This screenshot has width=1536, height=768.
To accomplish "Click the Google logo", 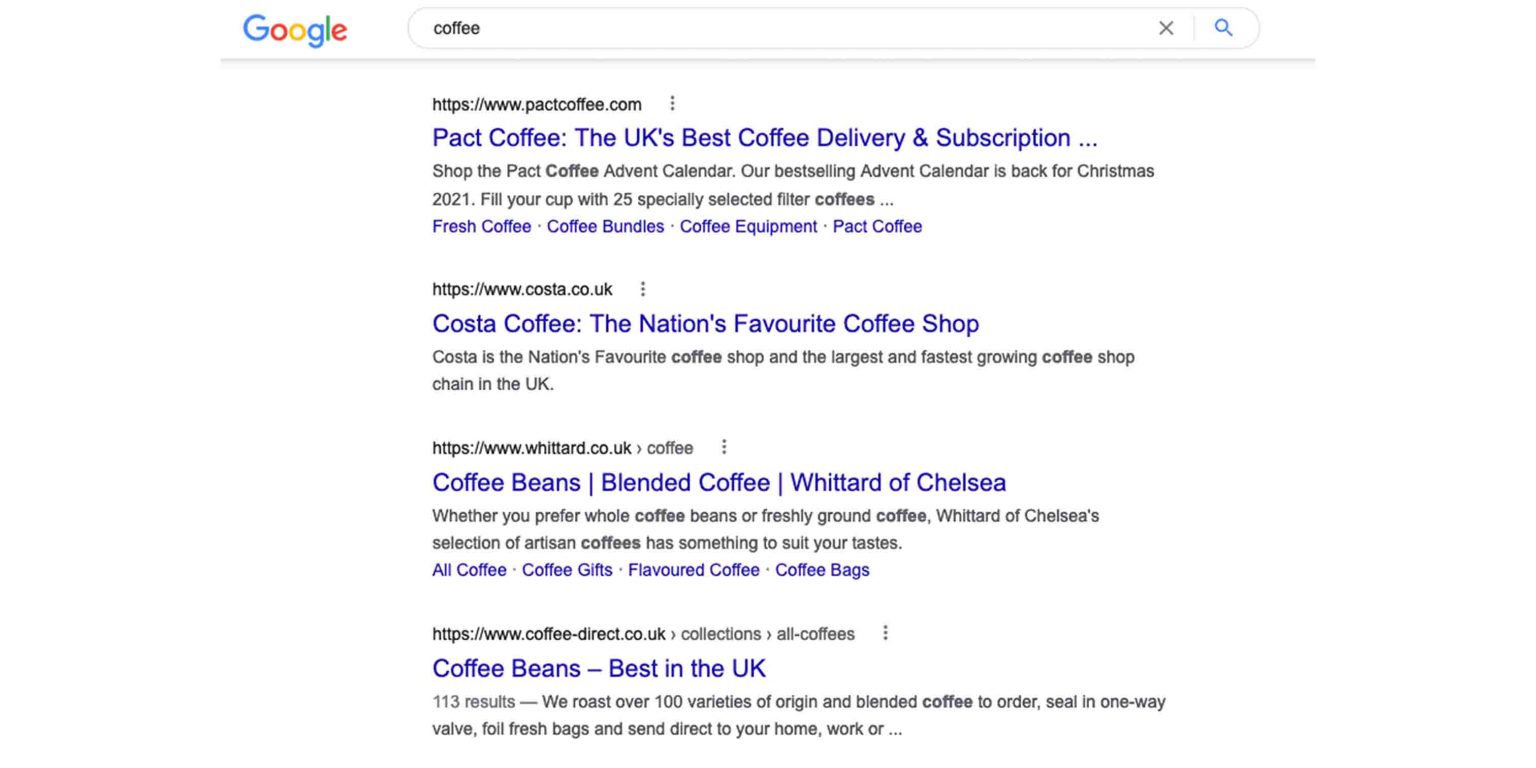I will pos(295,30).
